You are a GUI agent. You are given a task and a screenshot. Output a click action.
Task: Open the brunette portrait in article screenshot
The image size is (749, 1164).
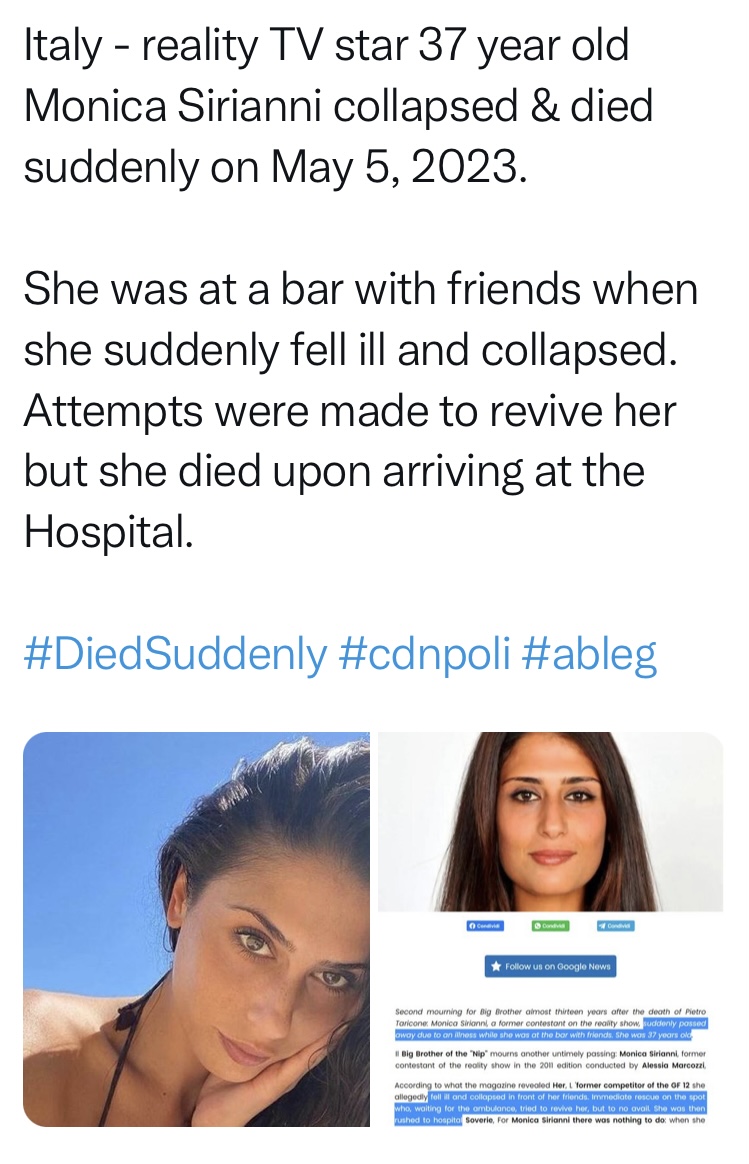pos(550,822)
